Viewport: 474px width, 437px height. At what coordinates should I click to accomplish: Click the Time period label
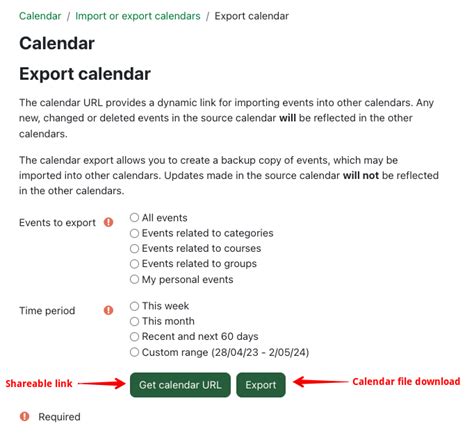[x=47, y=310]
